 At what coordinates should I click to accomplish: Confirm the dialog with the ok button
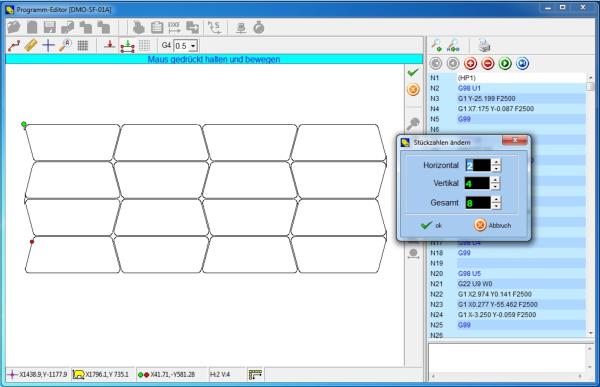coord(431,225)
